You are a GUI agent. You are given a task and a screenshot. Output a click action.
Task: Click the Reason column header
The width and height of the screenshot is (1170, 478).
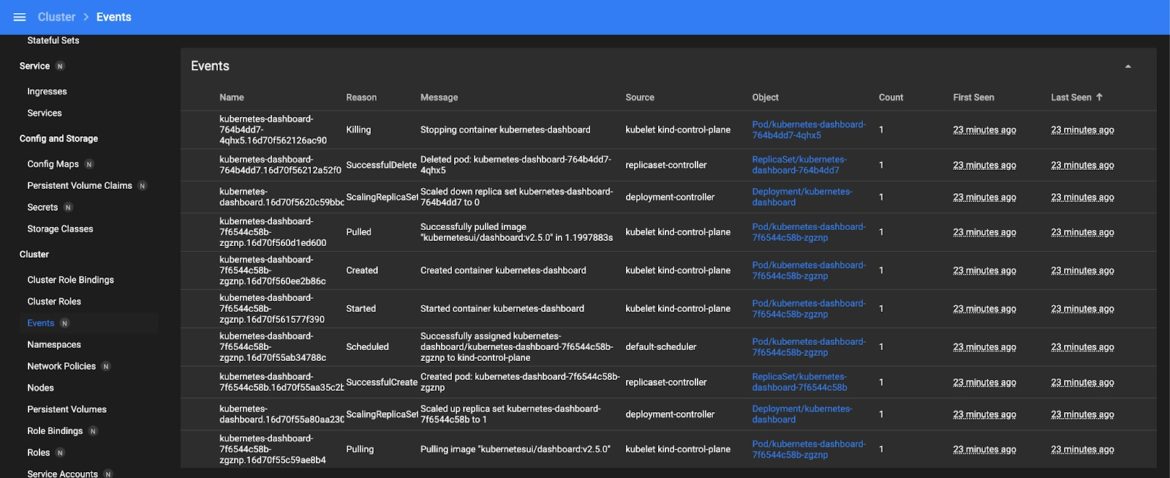pyautogui.click(x=361, y=97)
